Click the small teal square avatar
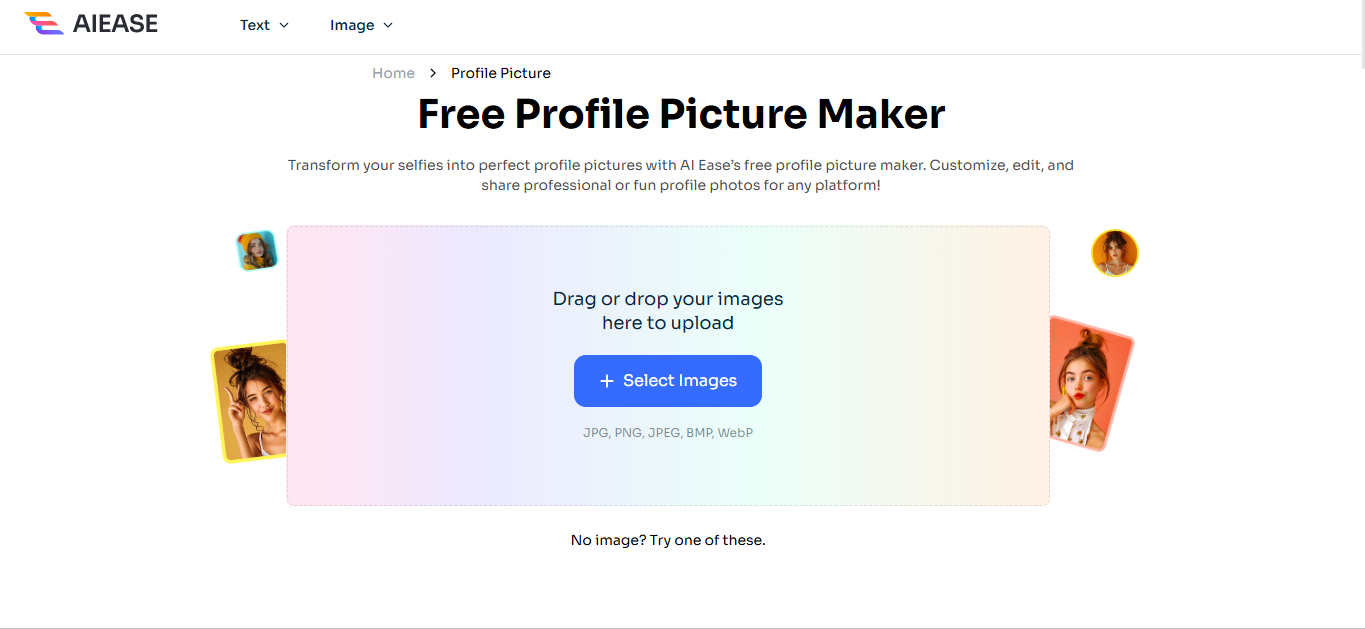Screen dimensions: 1365x629 coord(256,250)
